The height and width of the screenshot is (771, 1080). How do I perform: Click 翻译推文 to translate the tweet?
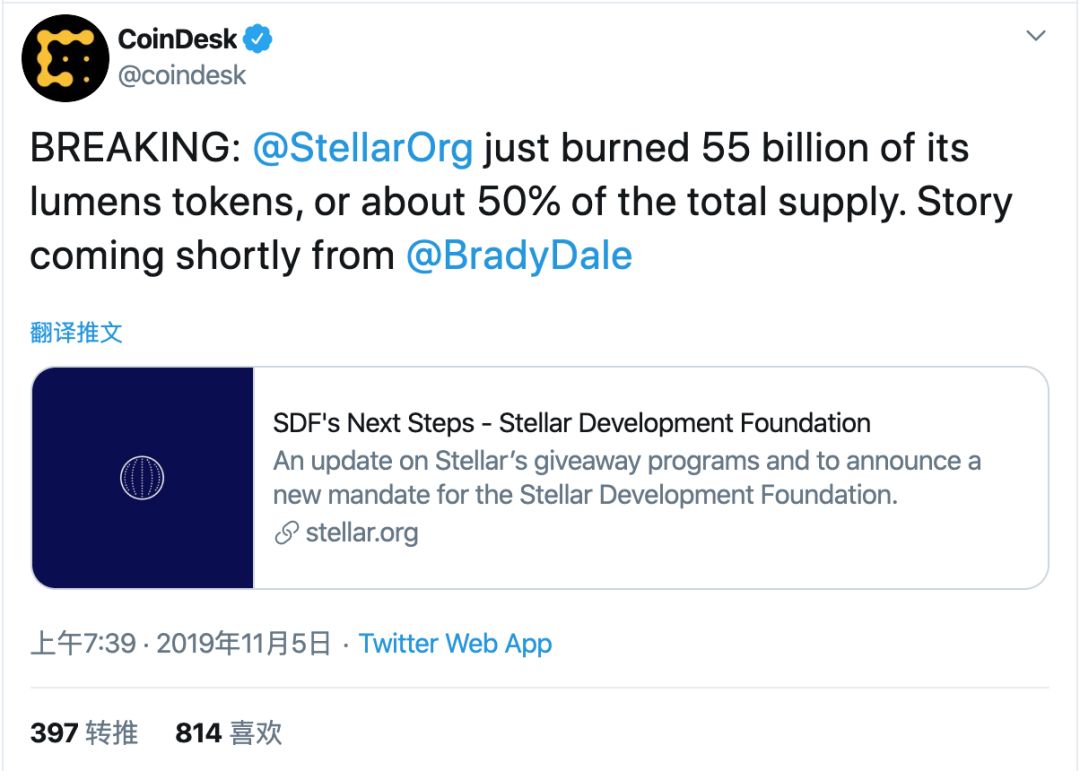click(76, 332)
